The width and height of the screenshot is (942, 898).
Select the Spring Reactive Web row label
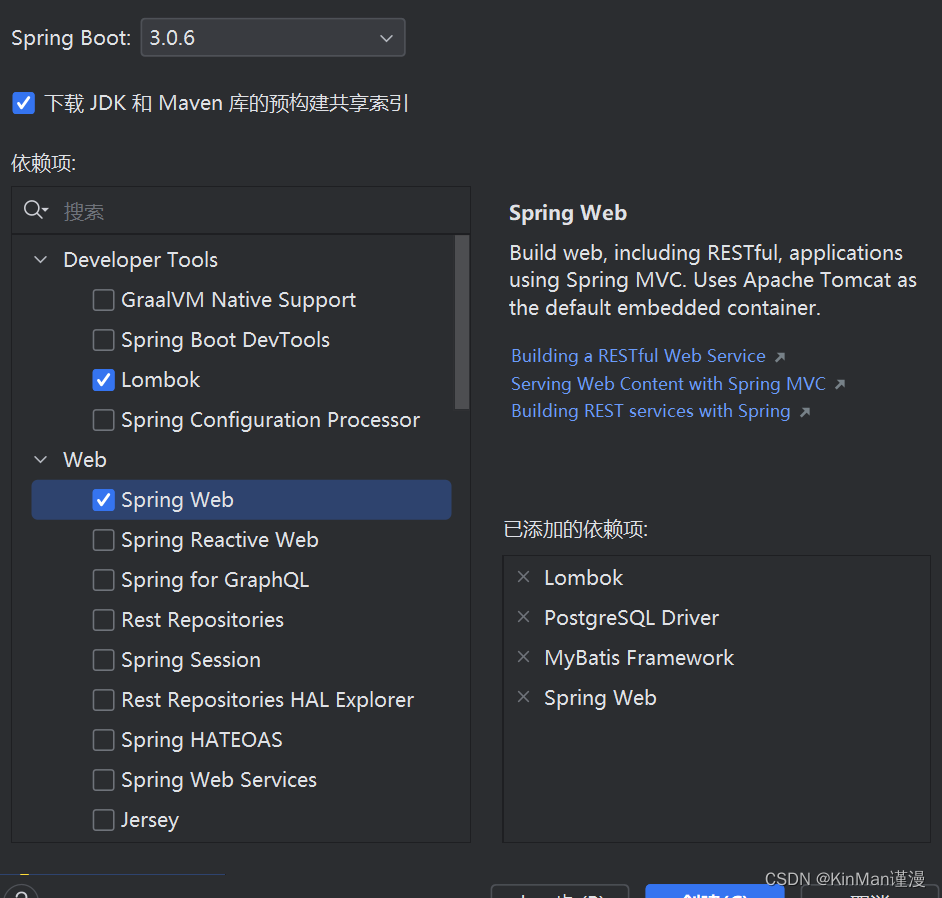pyautogui.click(x=220, y=541)
